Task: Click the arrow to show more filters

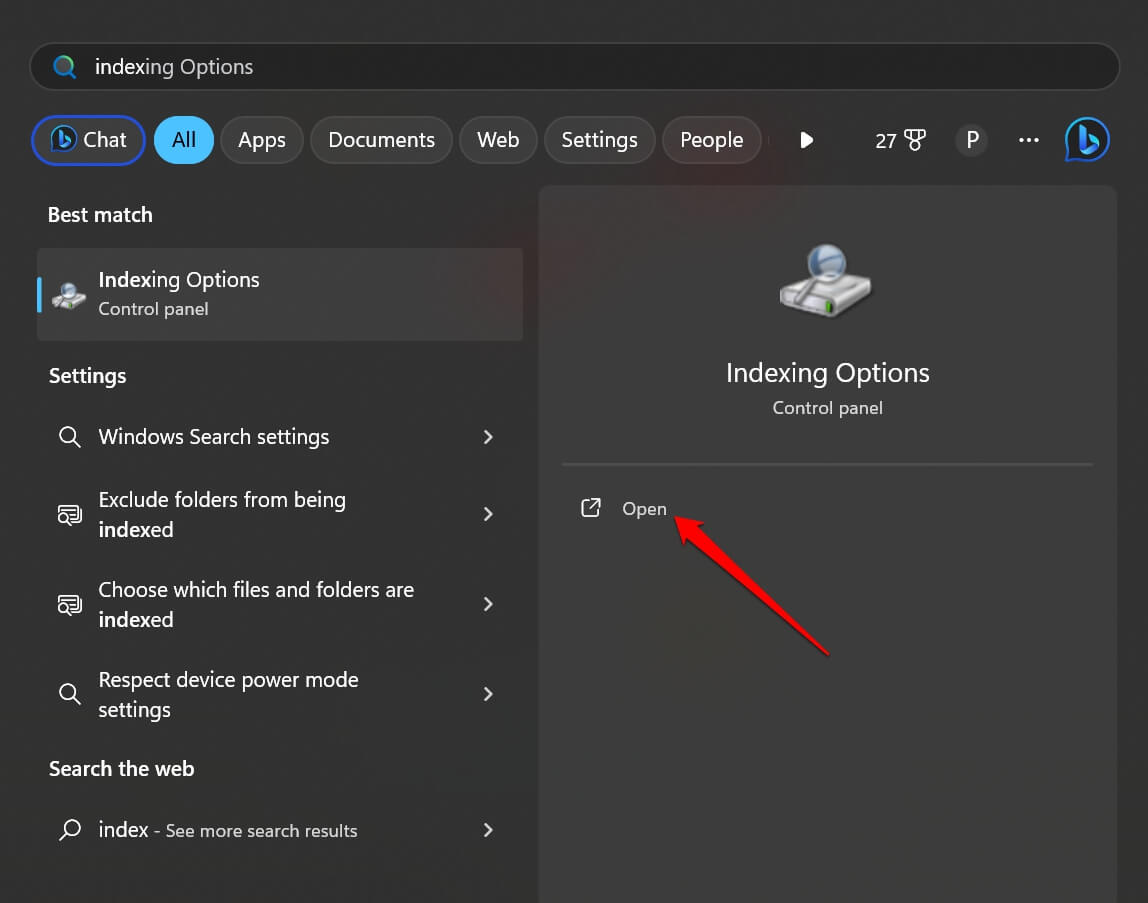Action: [806, 140]
